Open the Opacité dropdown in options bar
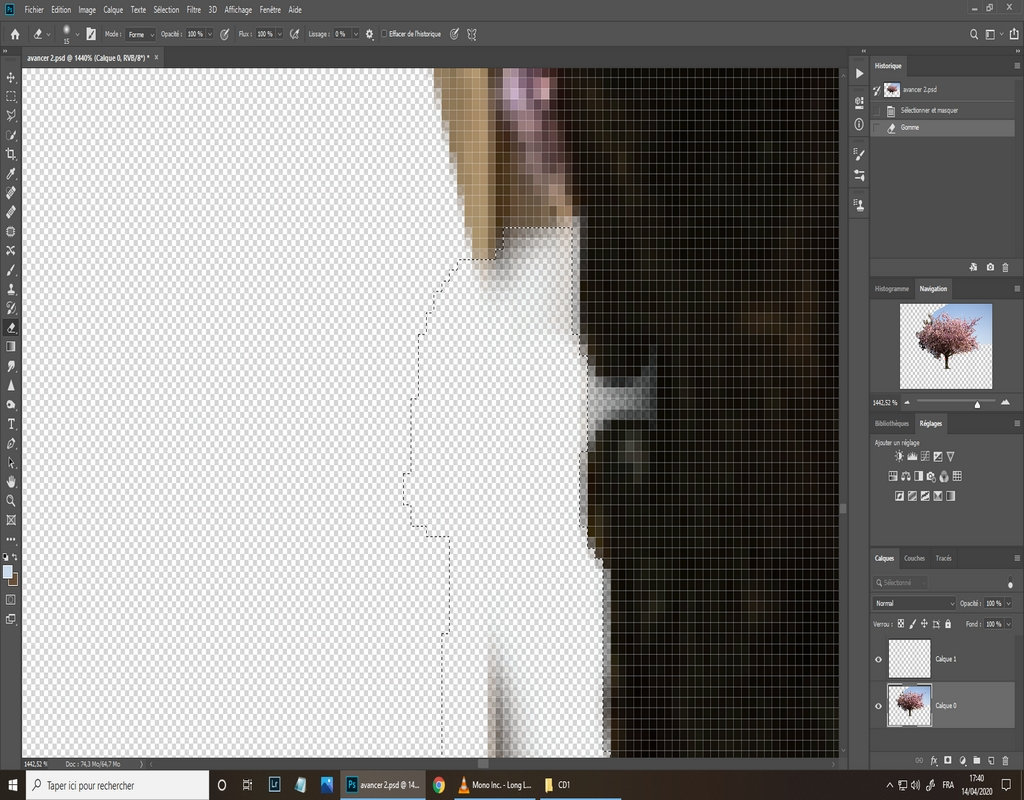The image size is (1024, 800). 210,34
